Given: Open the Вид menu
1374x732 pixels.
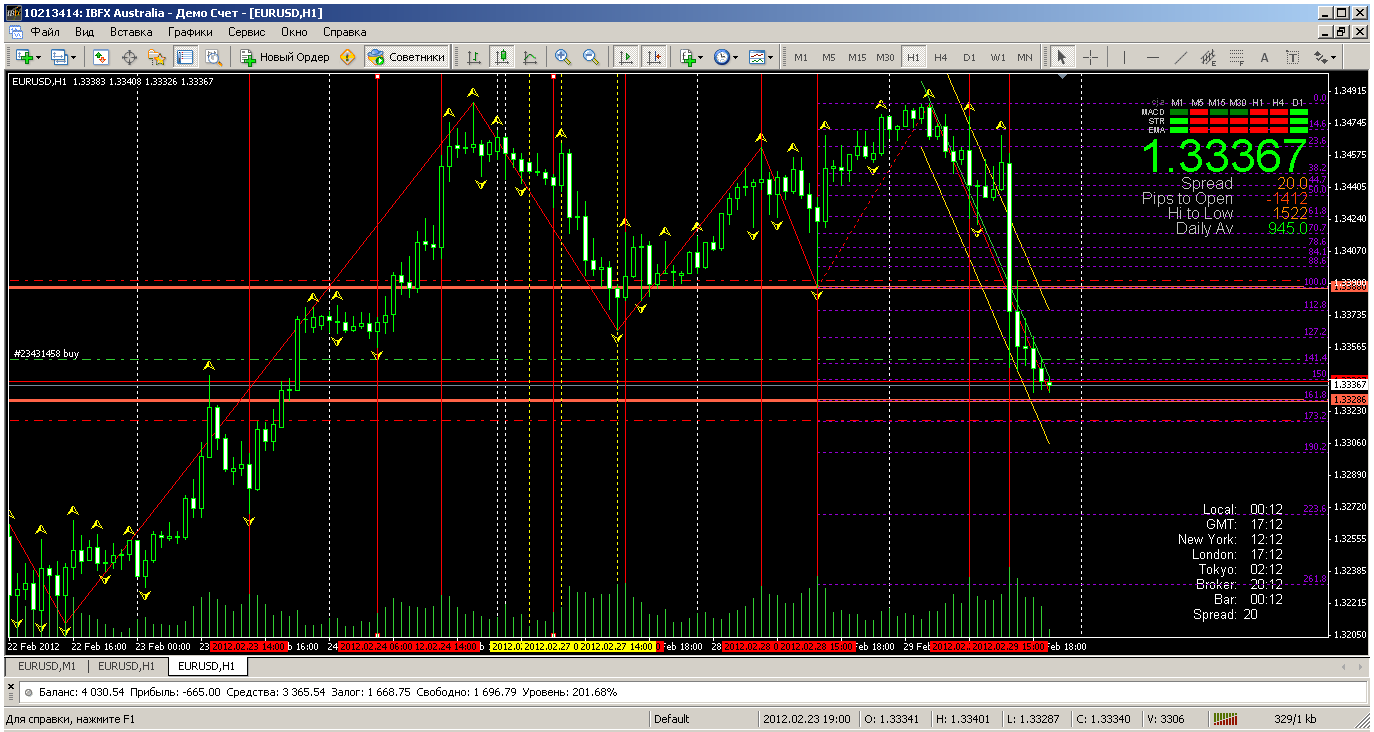Looking at the screenshot, I should coord(85,32).
